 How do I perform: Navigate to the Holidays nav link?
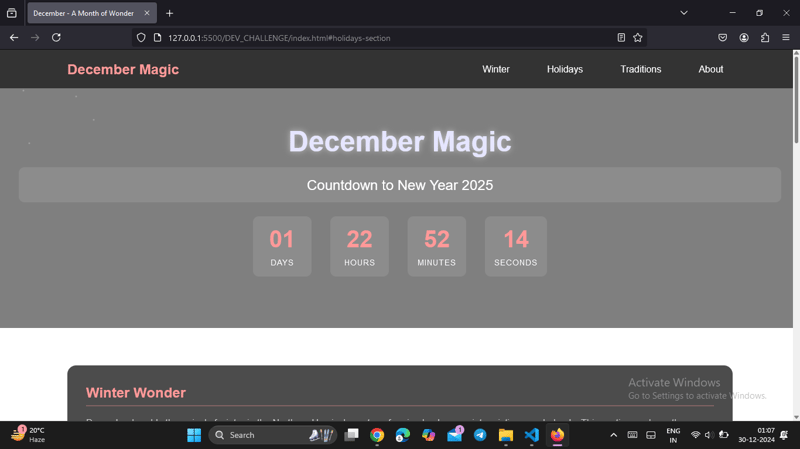click(x=565, y=69)
